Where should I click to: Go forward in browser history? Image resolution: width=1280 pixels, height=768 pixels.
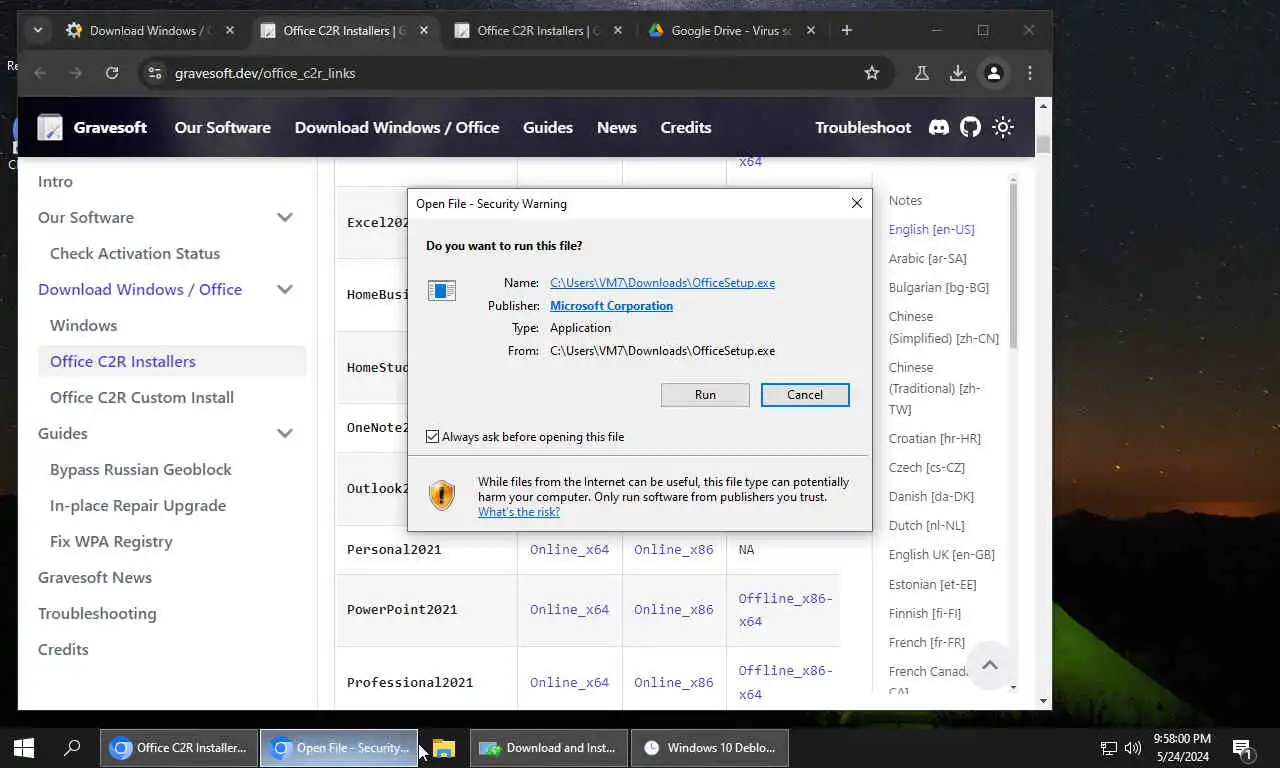76,73
